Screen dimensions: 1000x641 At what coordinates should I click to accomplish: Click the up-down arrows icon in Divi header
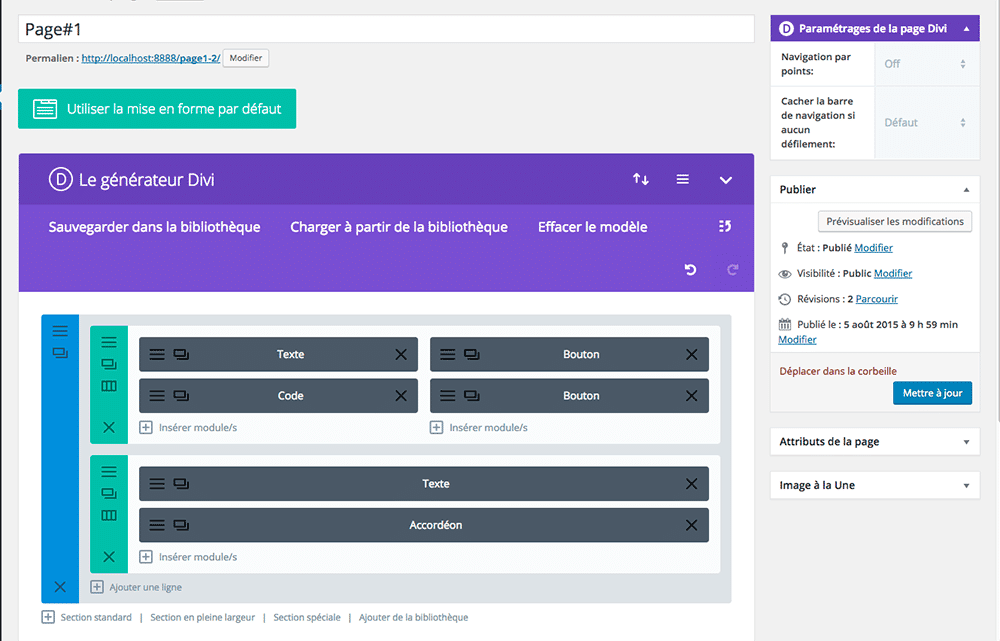[x=641, y=180]
